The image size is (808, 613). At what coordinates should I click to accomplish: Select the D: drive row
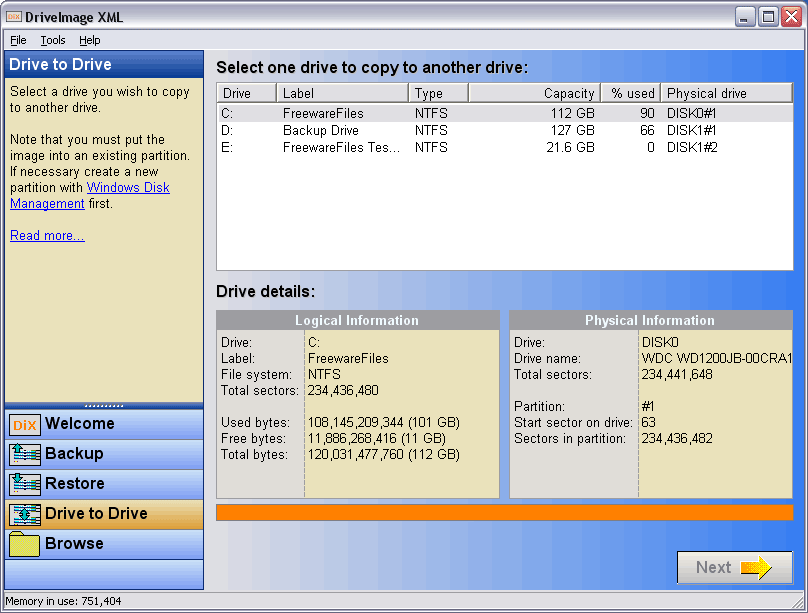pyautogui.click(x=505, y=130)
